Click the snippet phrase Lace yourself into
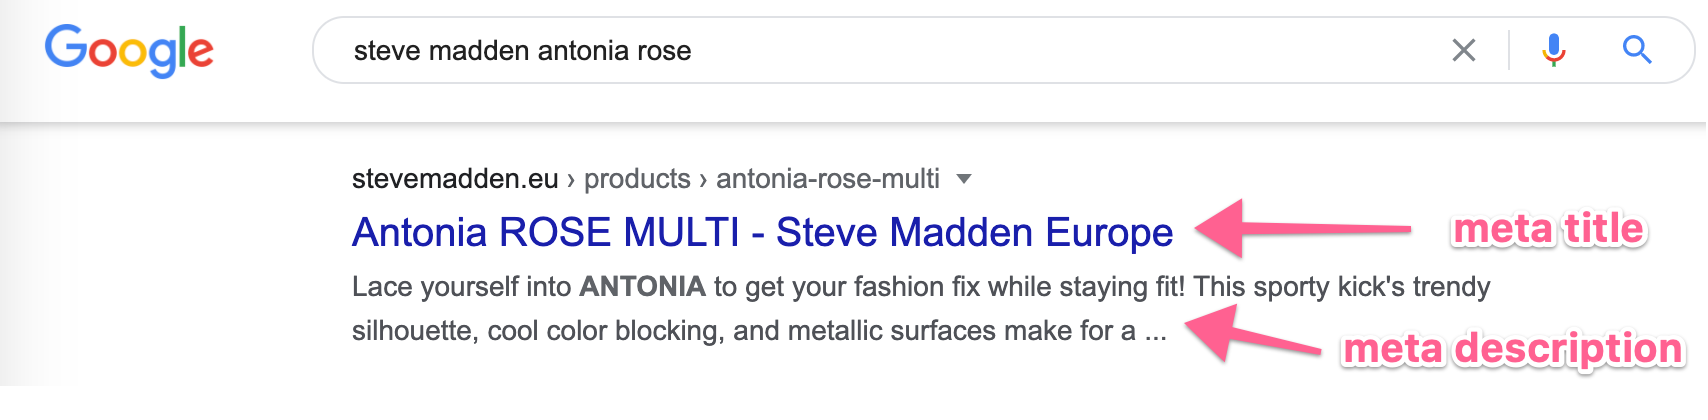Viewport: 1708px width, 420px height. point(462,287)
